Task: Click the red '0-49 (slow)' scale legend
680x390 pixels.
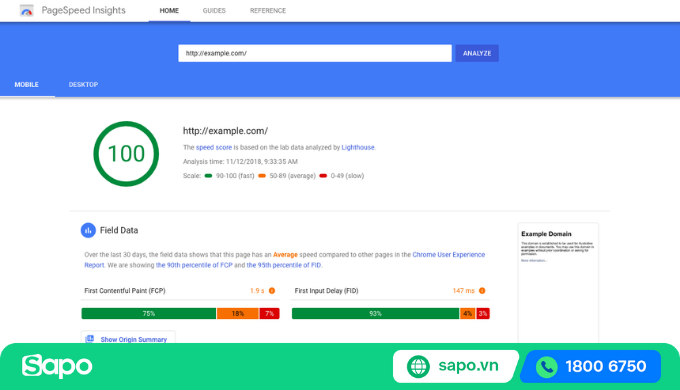Action: tap(342, 176)
